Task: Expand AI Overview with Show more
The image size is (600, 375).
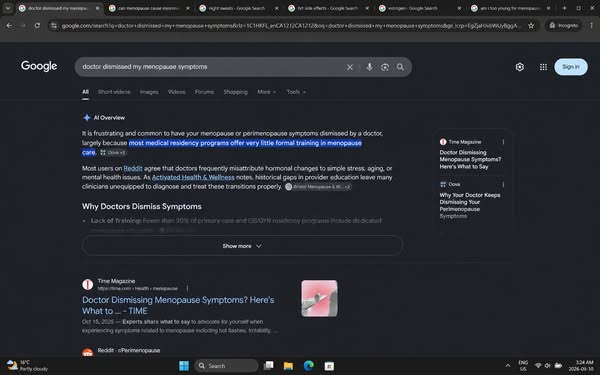Action: (242, 246)
